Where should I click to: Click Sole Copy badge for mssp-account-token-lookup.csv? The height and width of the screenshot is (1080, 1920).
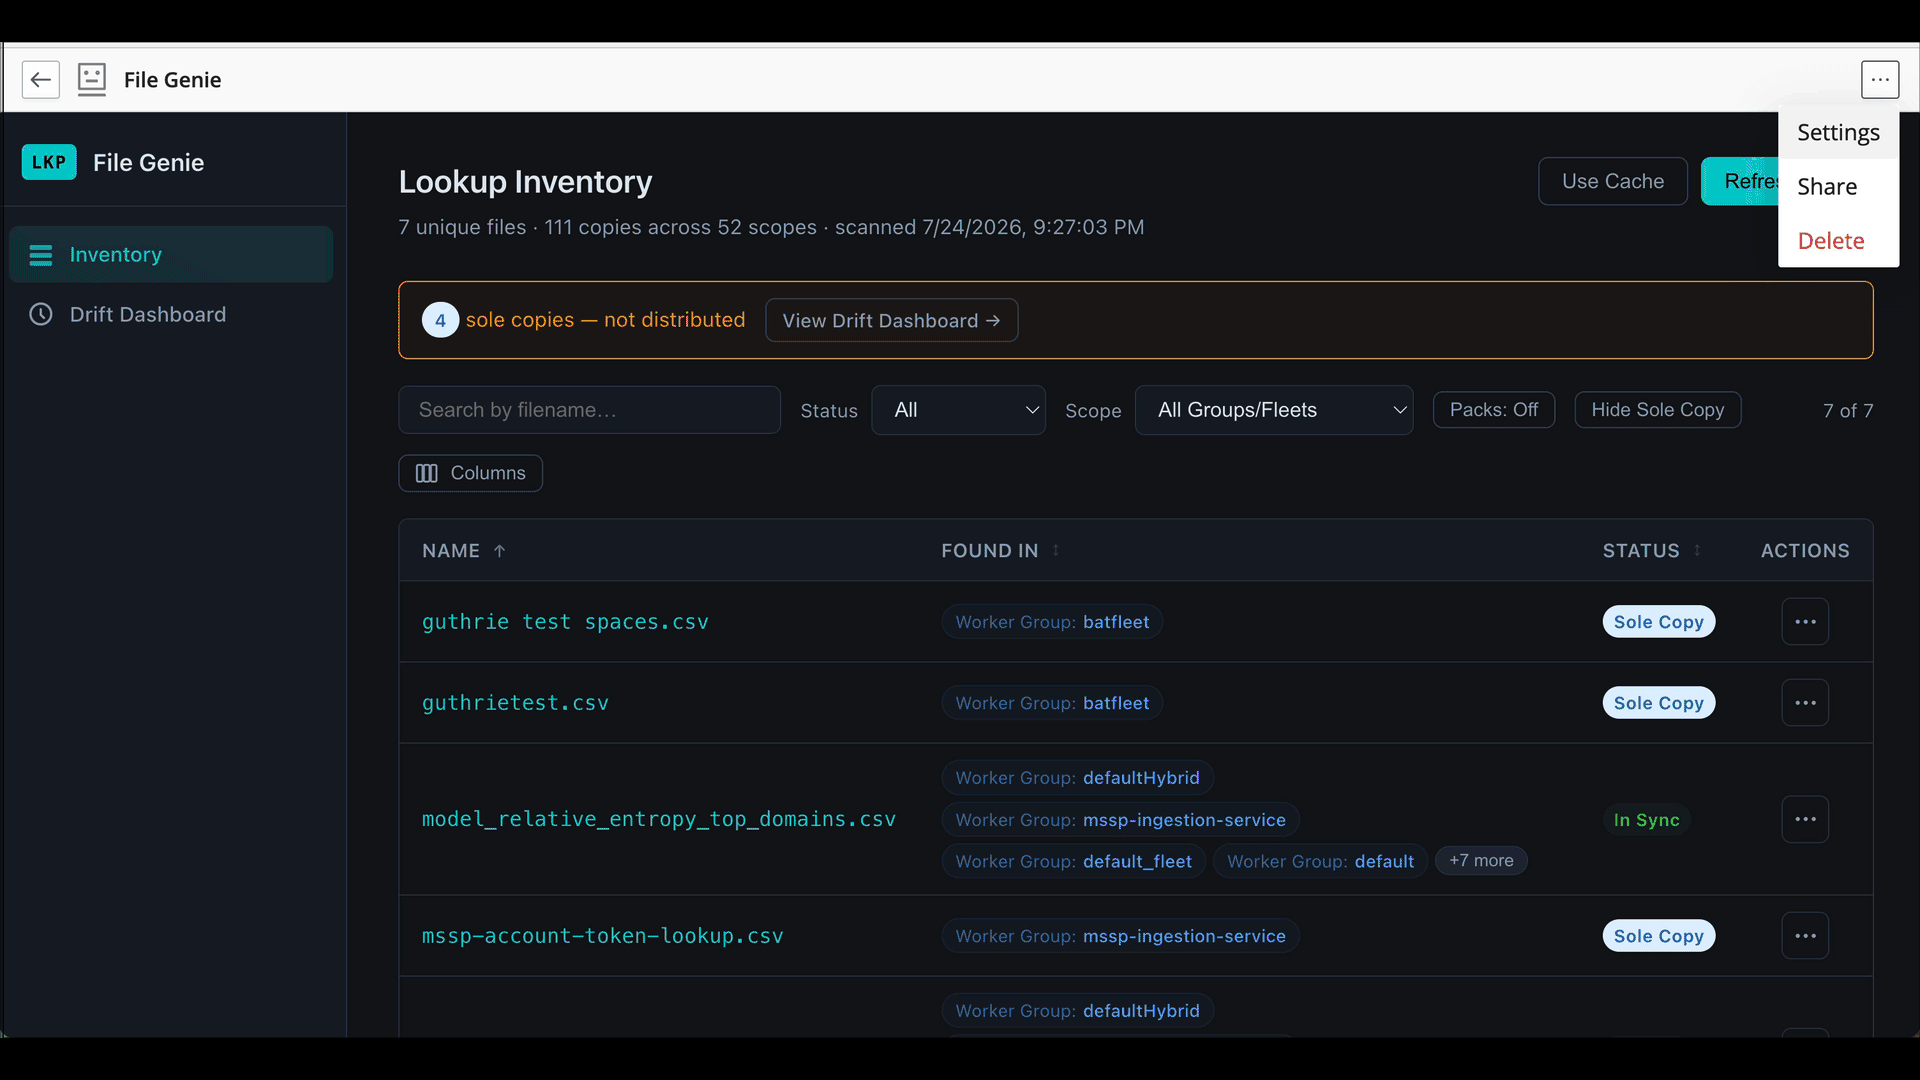pyautogui.click(x=1659, y=936)
